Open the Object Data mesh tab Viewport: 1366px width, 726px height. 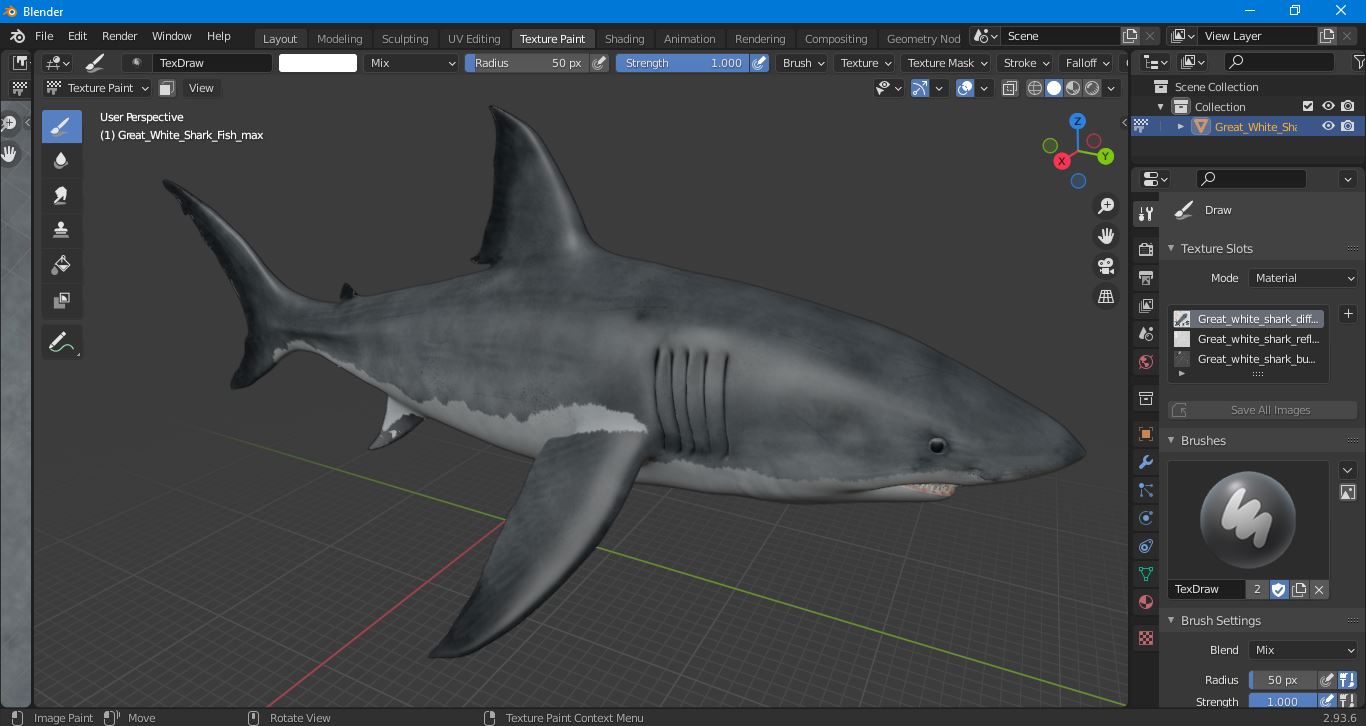[1146, 574]
